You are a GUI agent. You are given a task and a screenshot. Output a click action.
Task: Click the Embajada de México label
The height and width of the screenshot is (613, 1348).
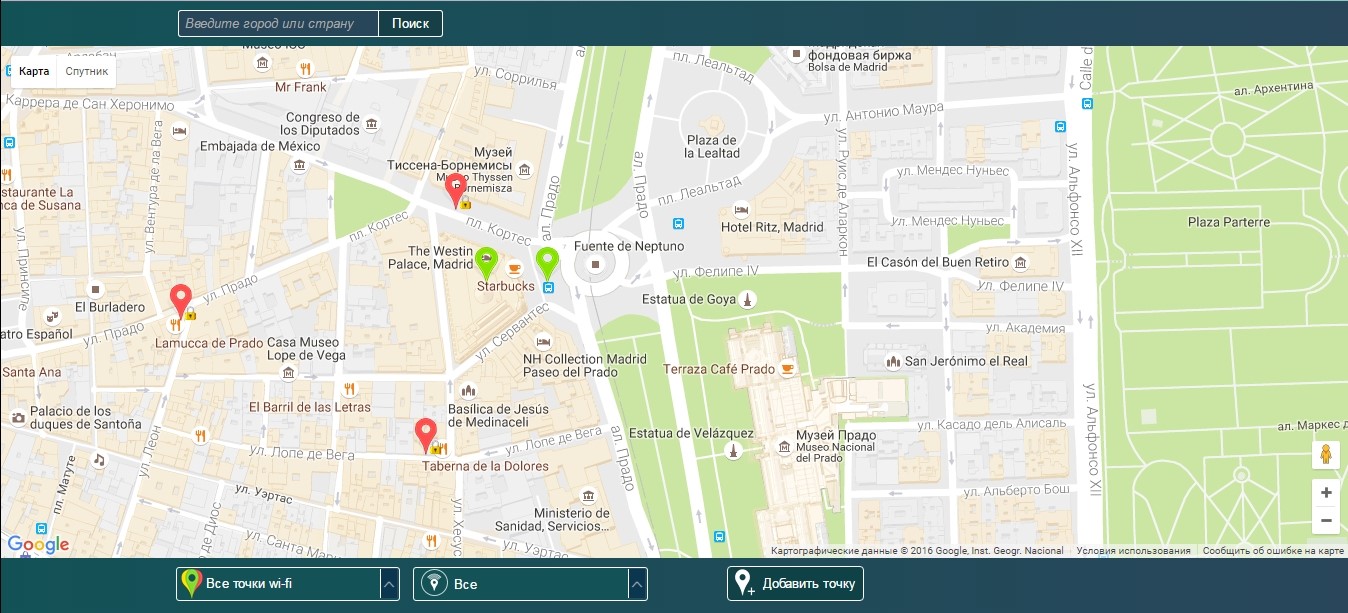pos(260,146)
